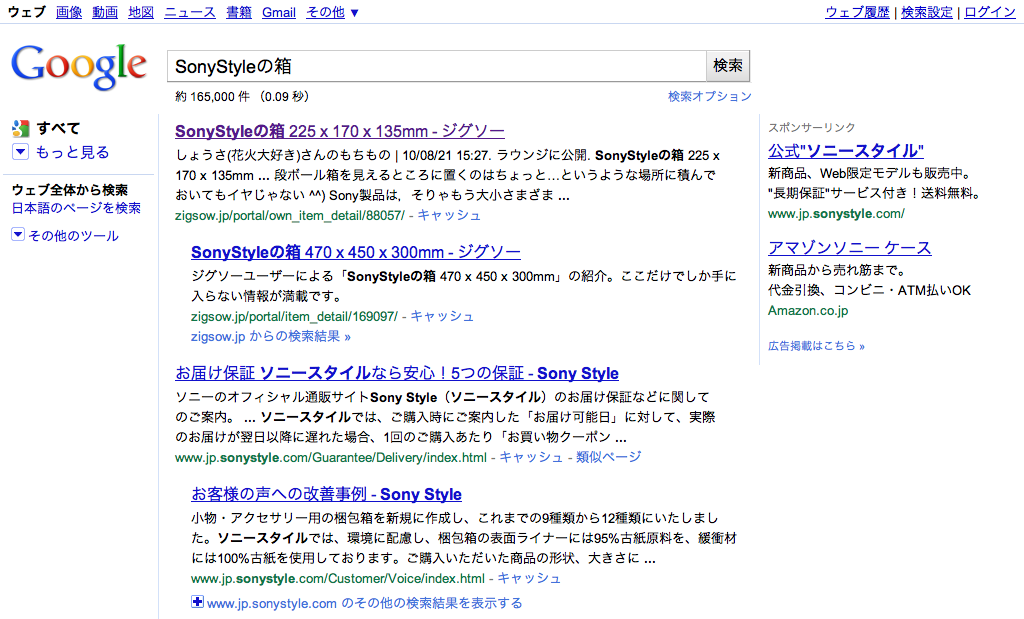
Task: Click the 約 165,000 件 result count text
Action: tap(212, 97)
